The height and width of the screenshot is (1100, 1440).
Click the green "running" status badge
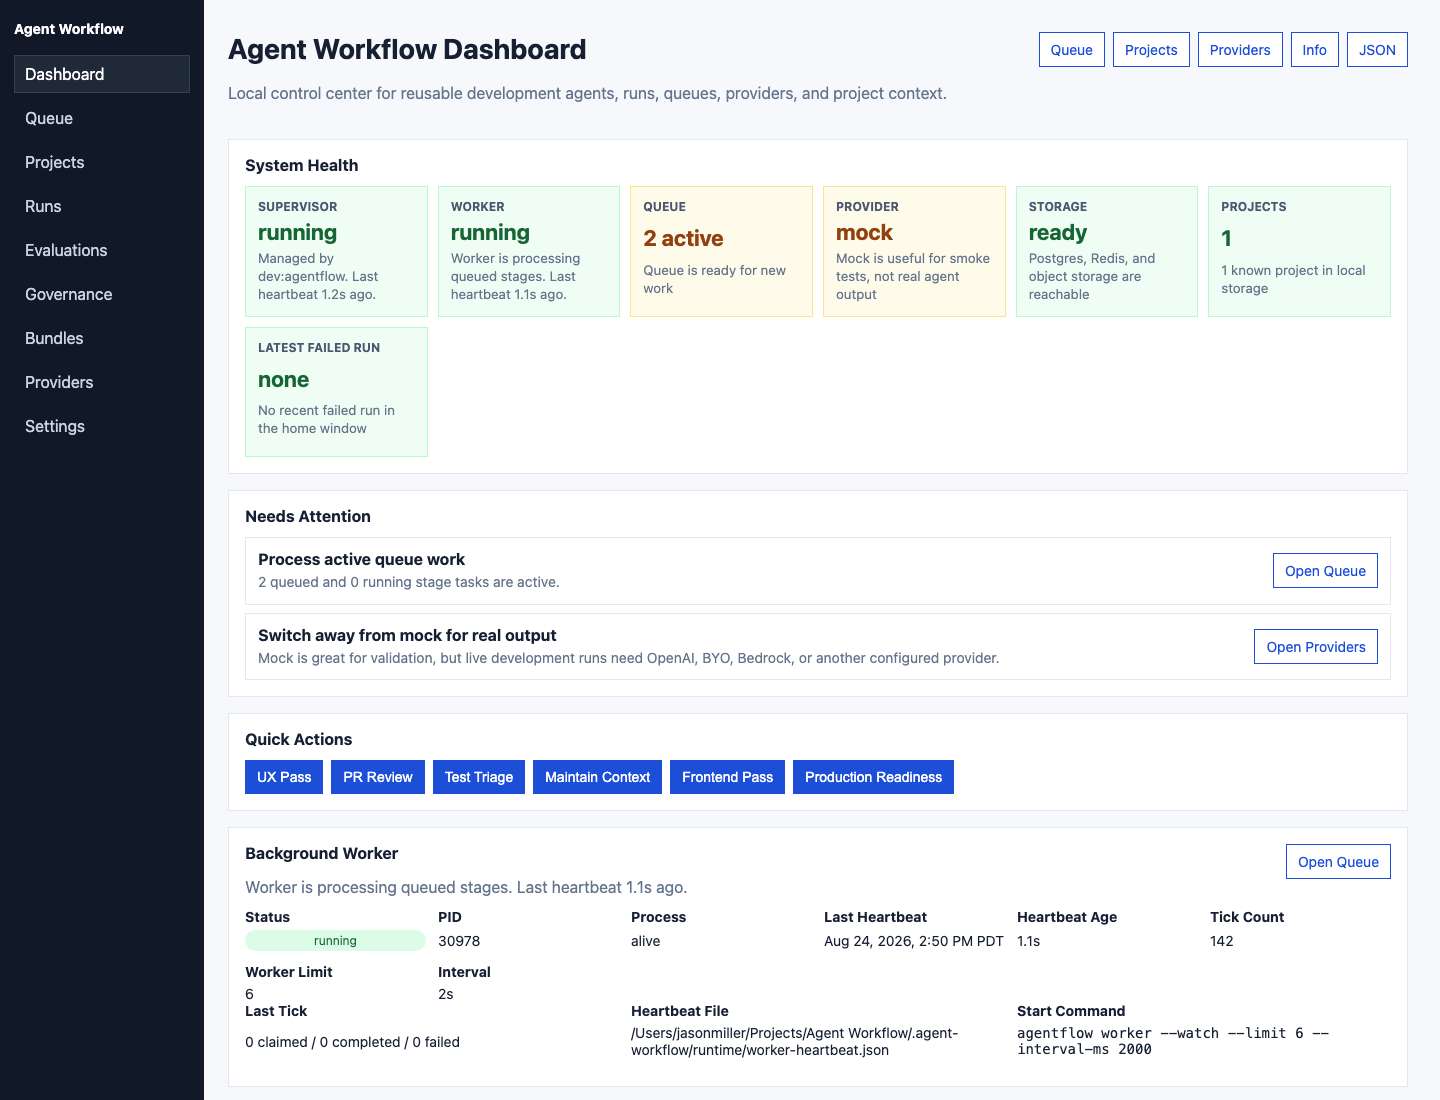(x=335, y=941)
